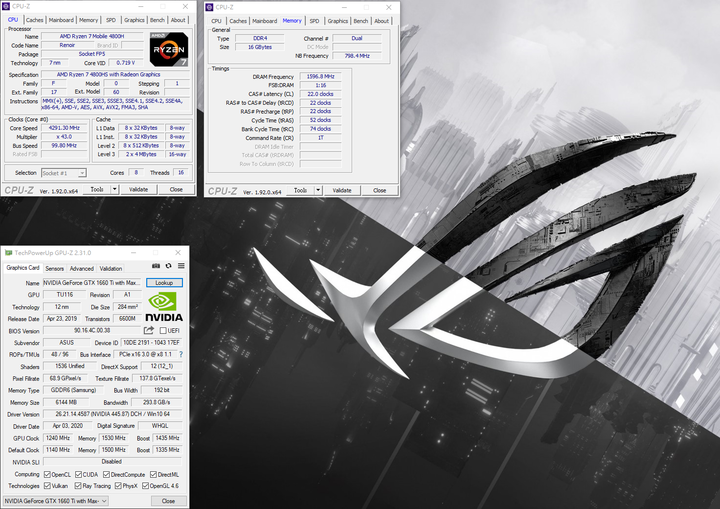Click the Multiplier x 43.0 value

(64, 136)
